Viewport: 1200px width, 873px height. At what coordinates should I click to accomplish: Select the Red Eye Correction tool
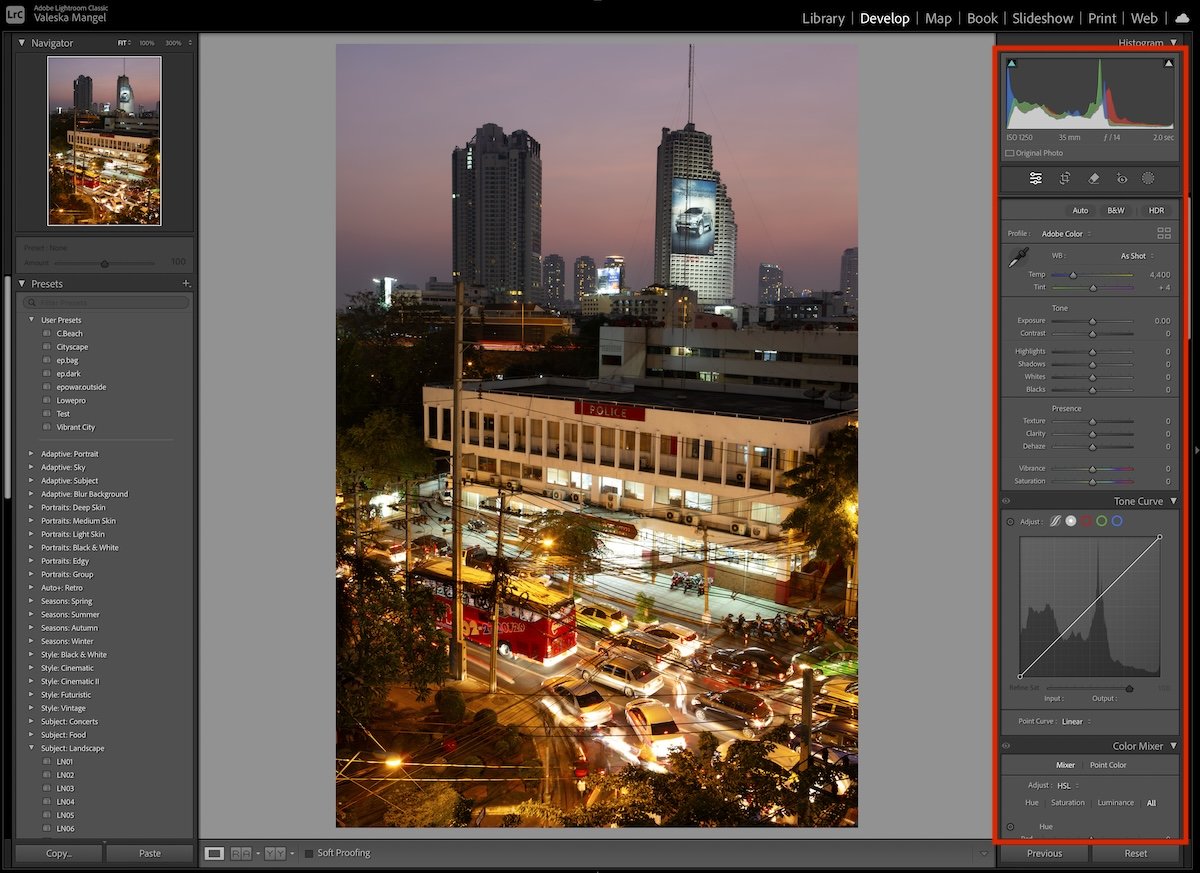(x=1121, y=178)
